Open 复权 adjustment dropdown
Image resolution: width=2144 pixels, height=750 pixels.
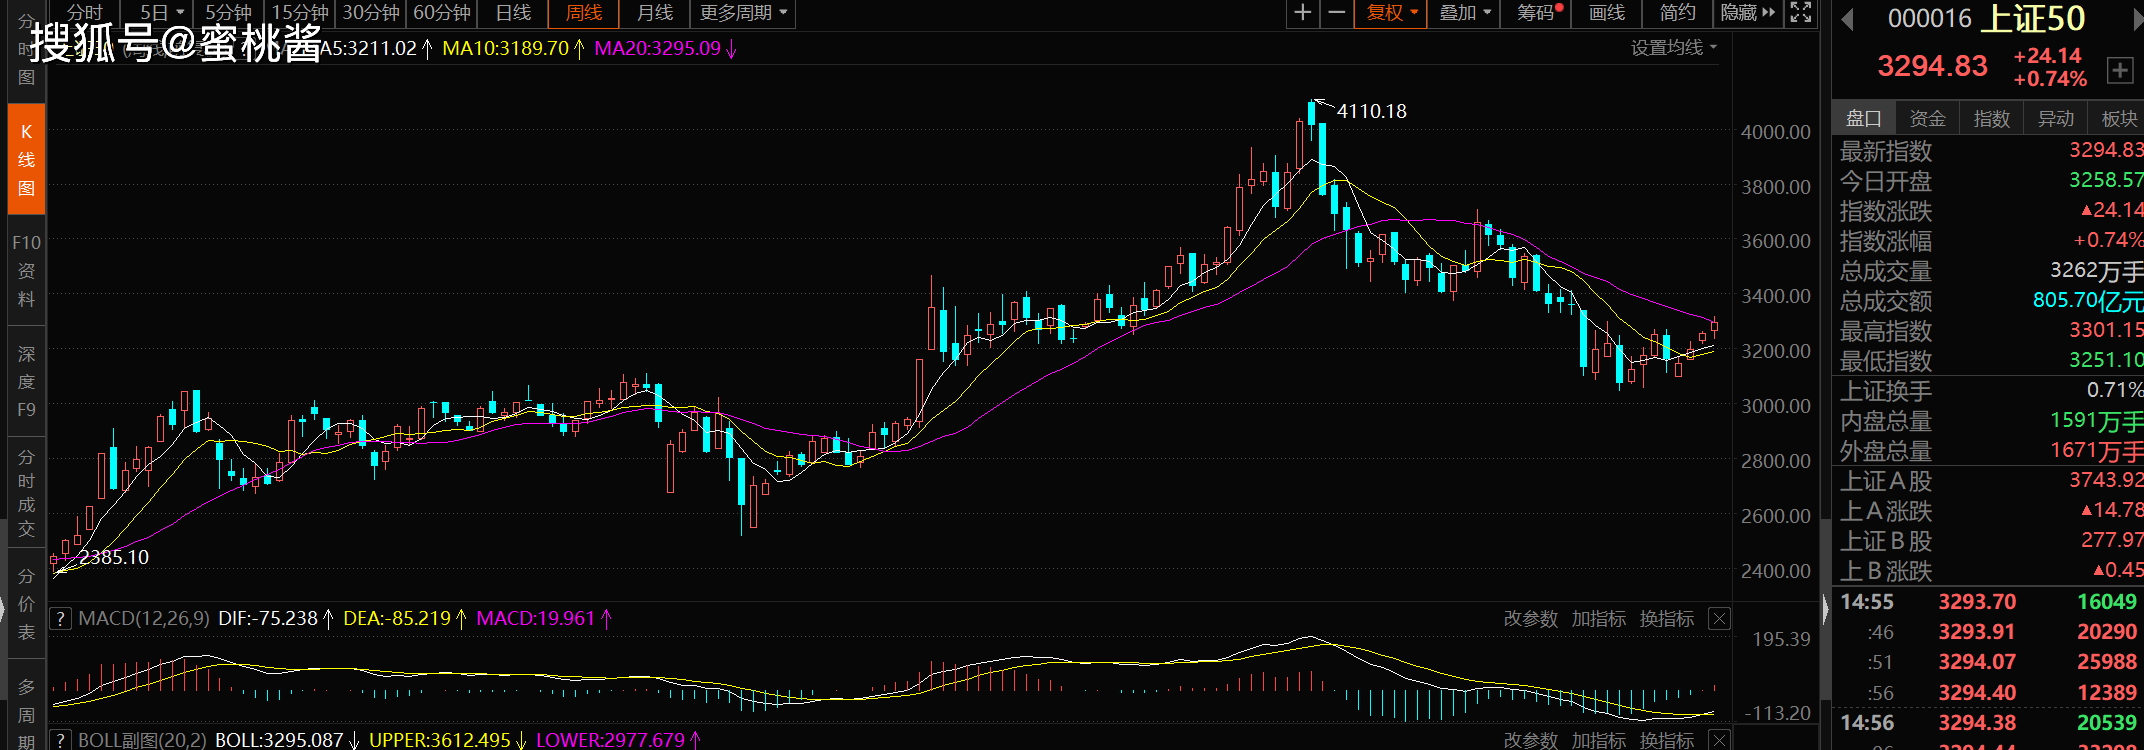point(1391,13)
